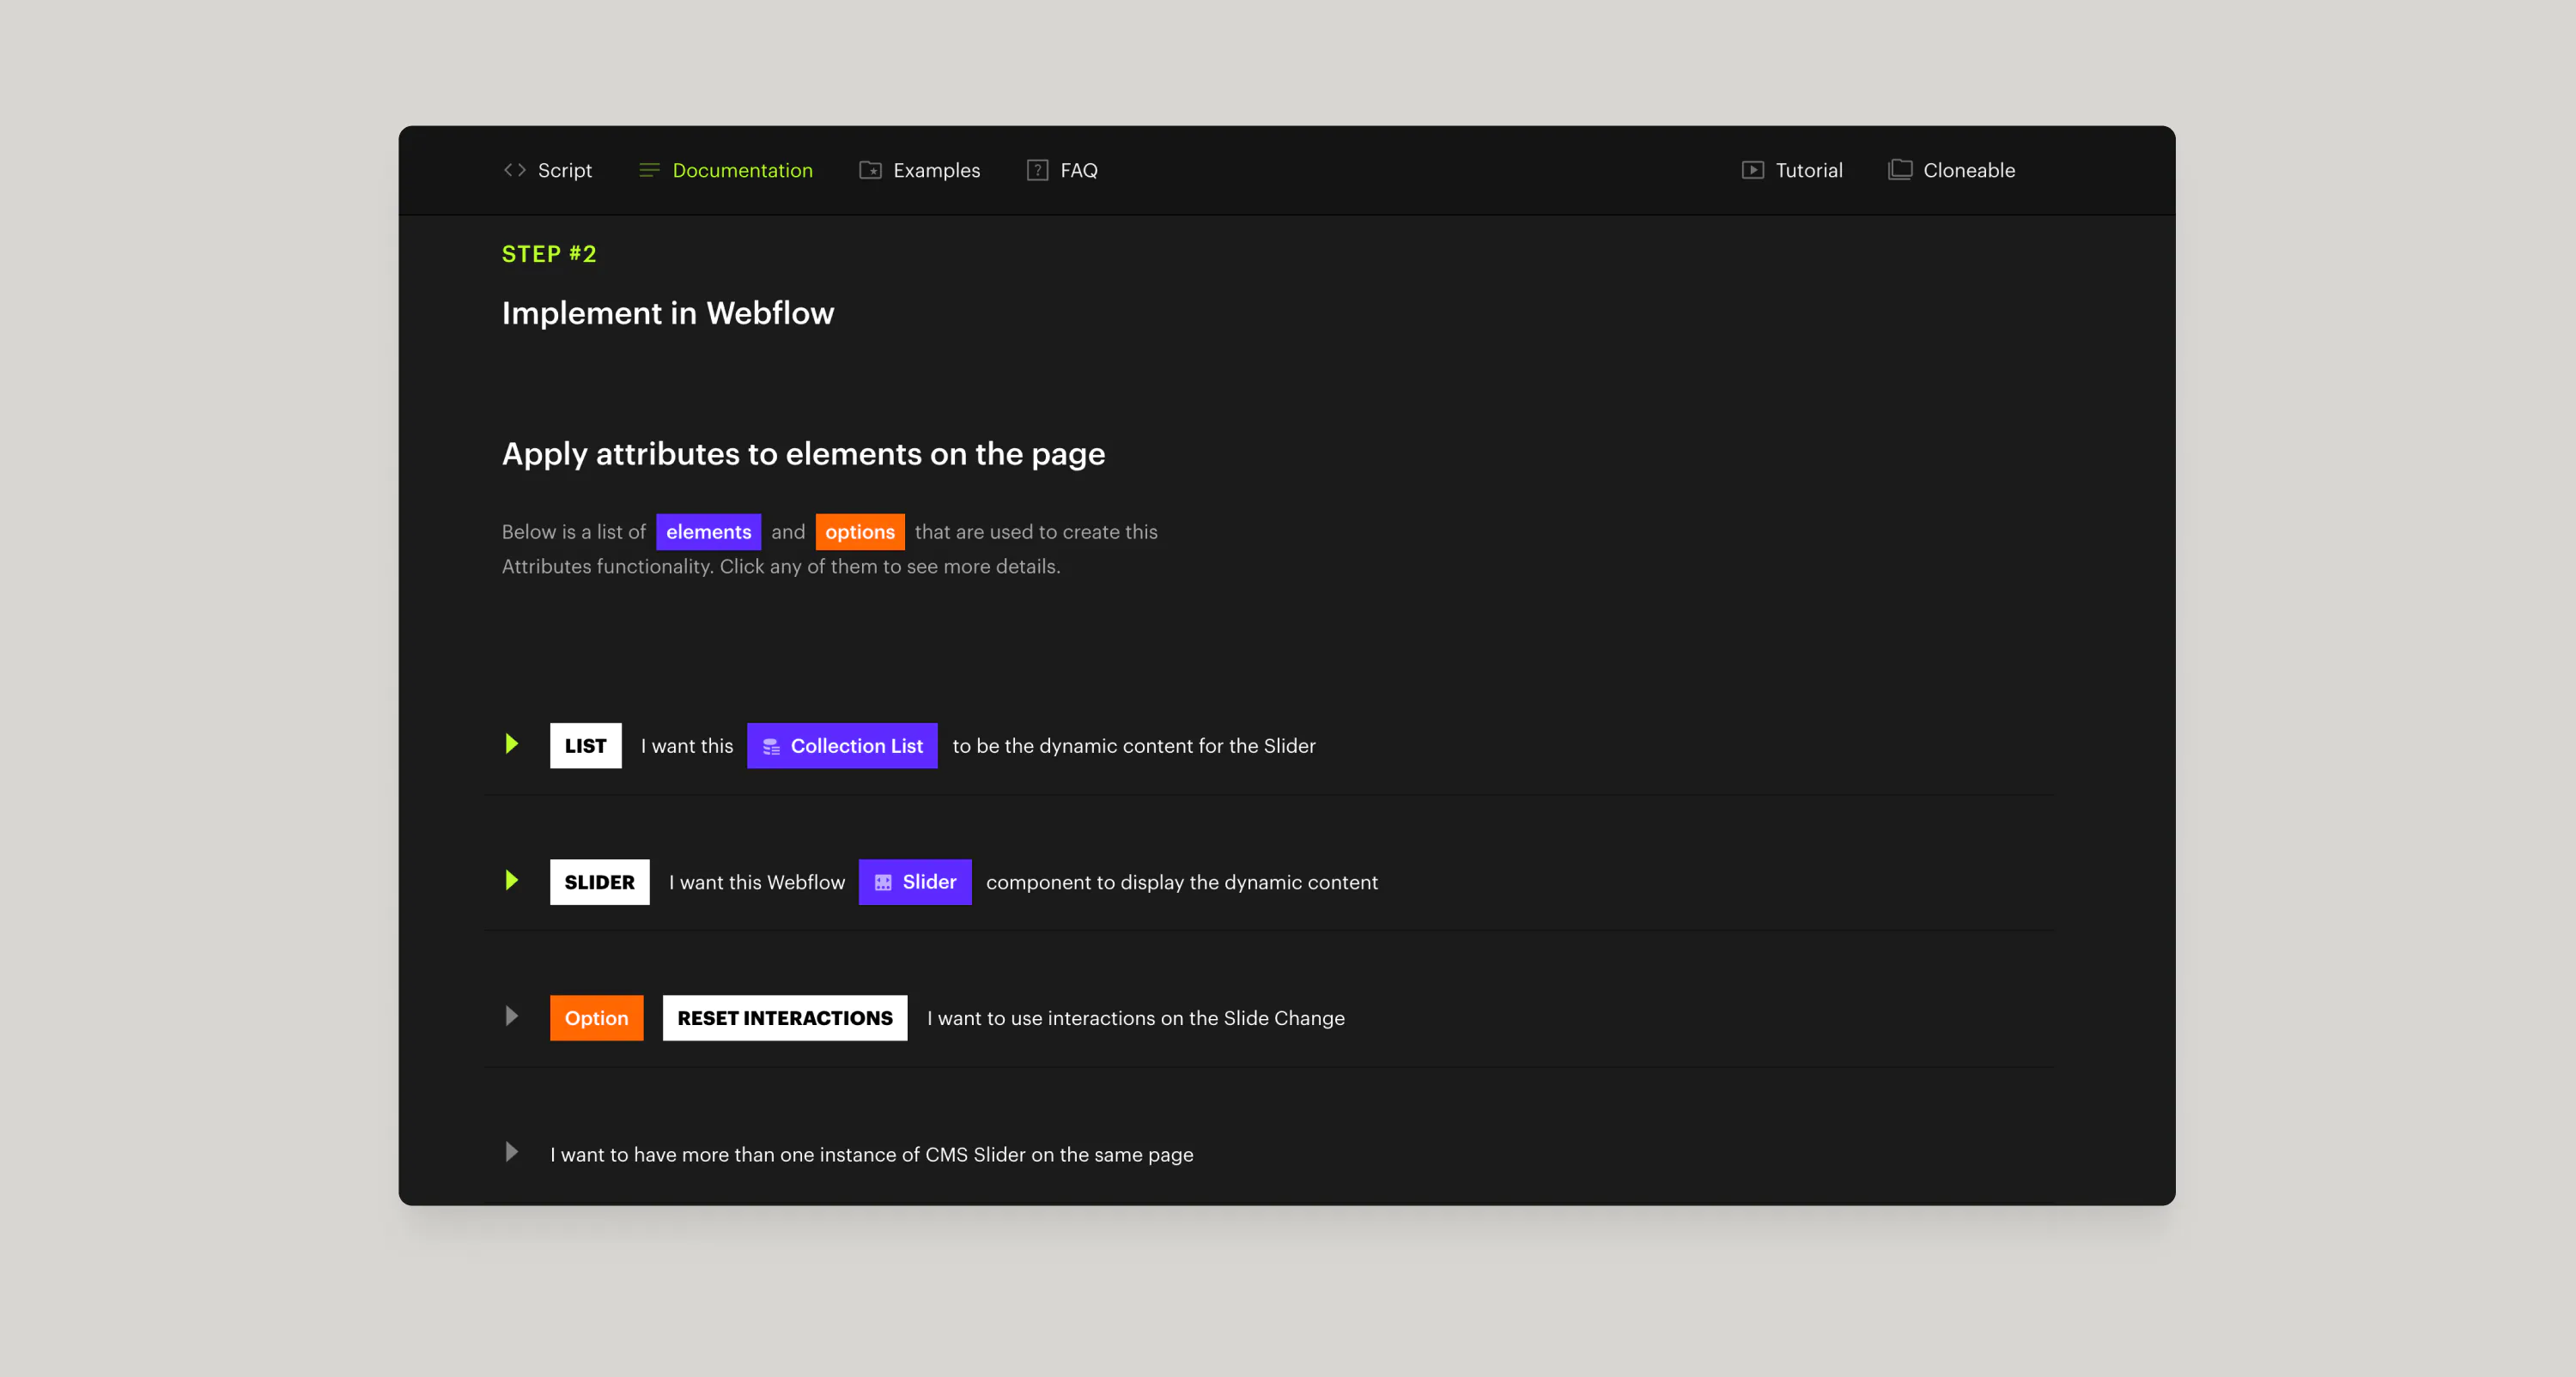Switch to the Documentation tab
The image size is (2576, 1377).
point(725,170)
